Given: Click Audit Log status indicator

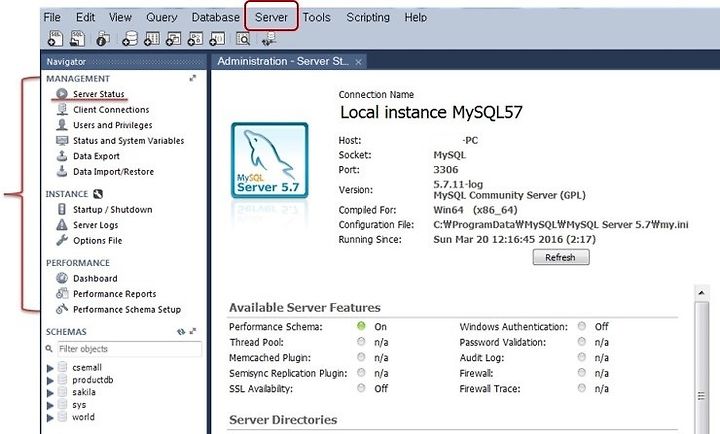Looking at the screenshot, I should pyautogui.click(x=582, y=357).
